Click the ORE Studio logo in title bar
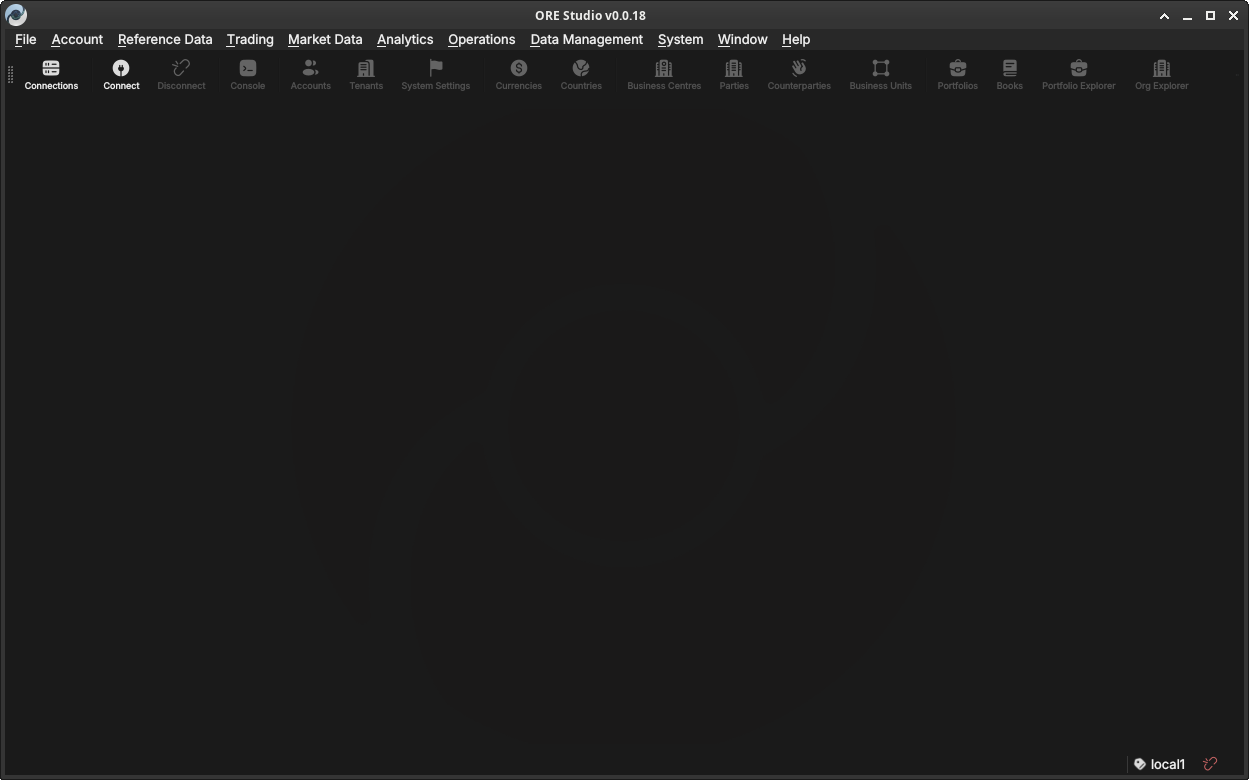This screenshot has height=780, width=1249. pyautogui.click(x=16, y=15)
